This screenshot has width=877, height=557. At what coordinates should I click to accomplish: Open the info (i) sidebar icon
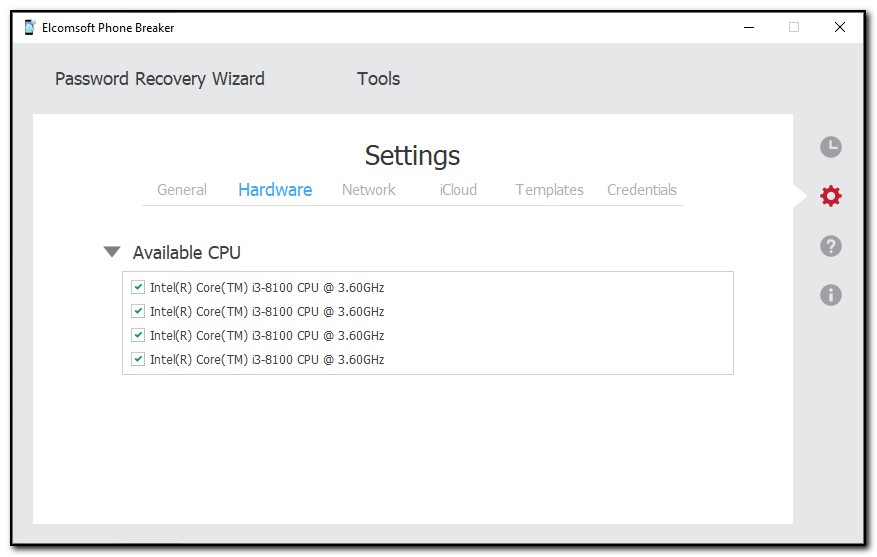pos(831,295)
